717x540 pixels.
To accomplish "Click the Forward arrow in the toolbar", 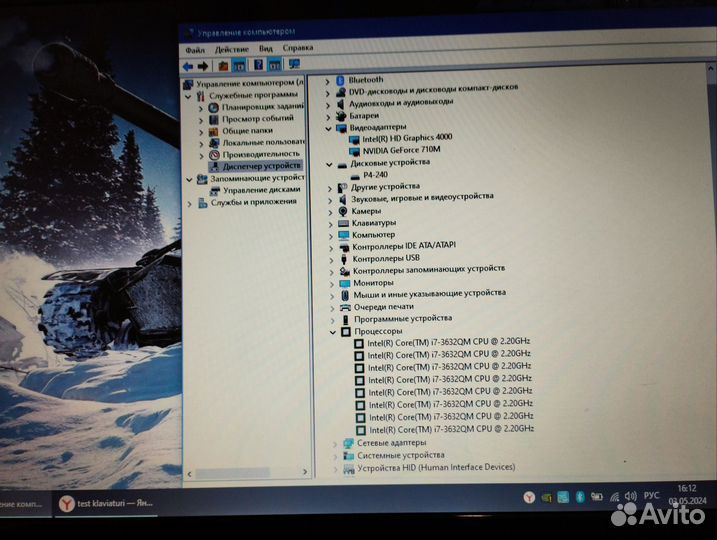I will click(203, 65).
